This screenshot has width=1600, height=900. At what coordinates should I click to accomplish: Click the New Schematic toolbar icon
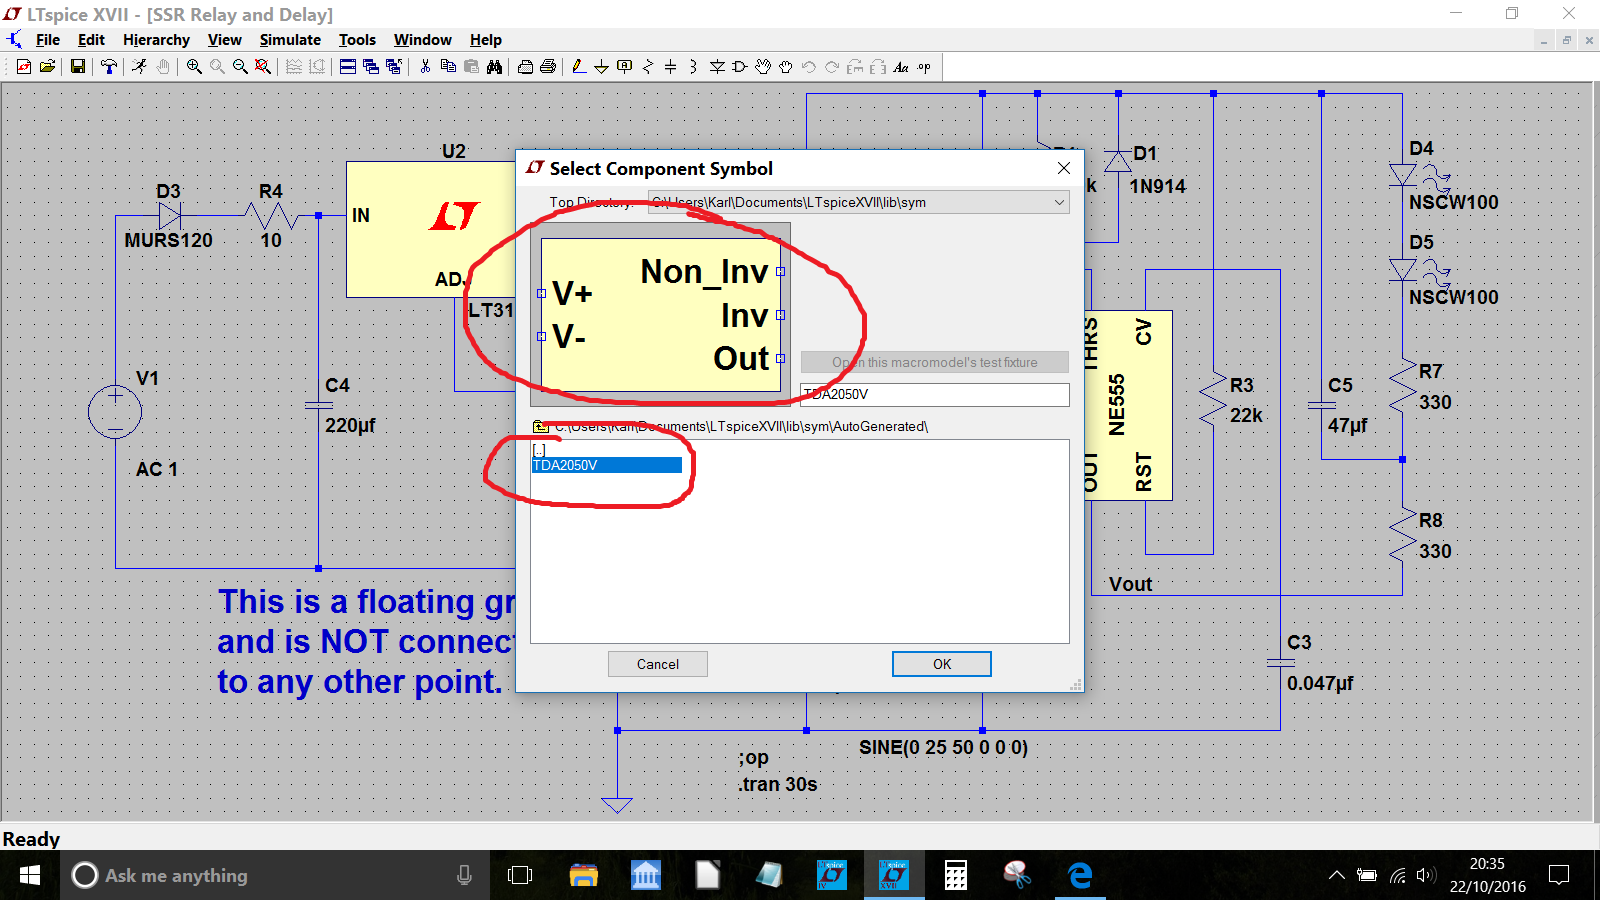pos(24,67)
